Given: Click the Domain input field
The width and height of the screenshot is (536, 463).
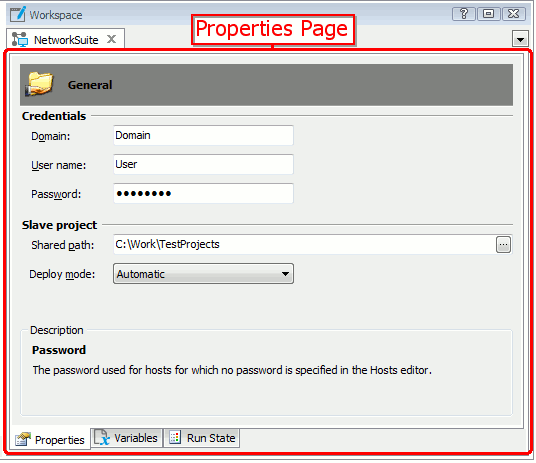Looking at the screenshot, I should tap(203, 135).
